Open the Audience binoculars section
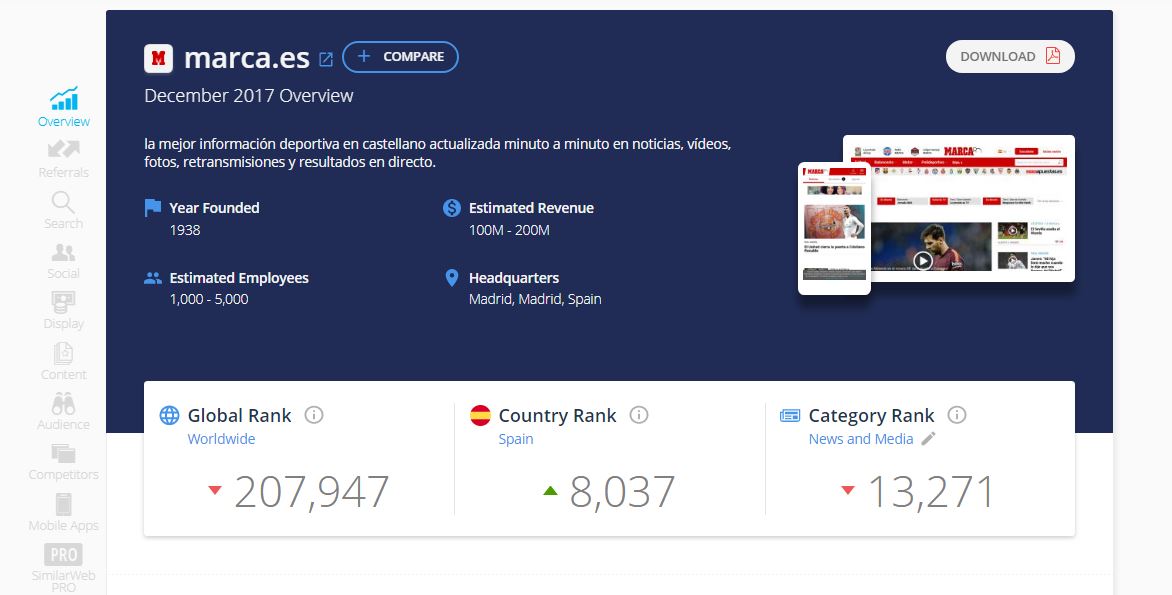Image resolution: width=1172 pixels, height=595 pixels. [x=64, y=412]
